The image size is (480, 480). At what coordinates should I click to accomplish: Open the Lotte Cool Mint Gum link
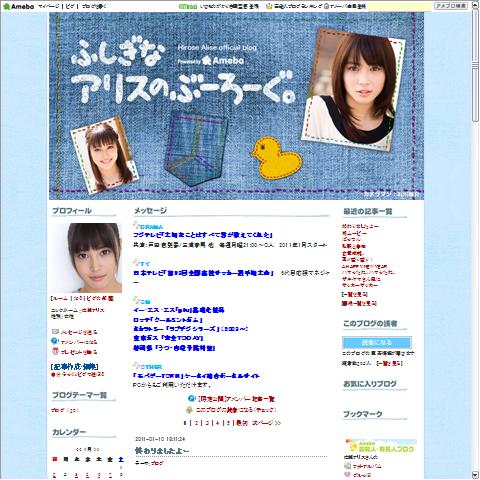coord(168,319)
